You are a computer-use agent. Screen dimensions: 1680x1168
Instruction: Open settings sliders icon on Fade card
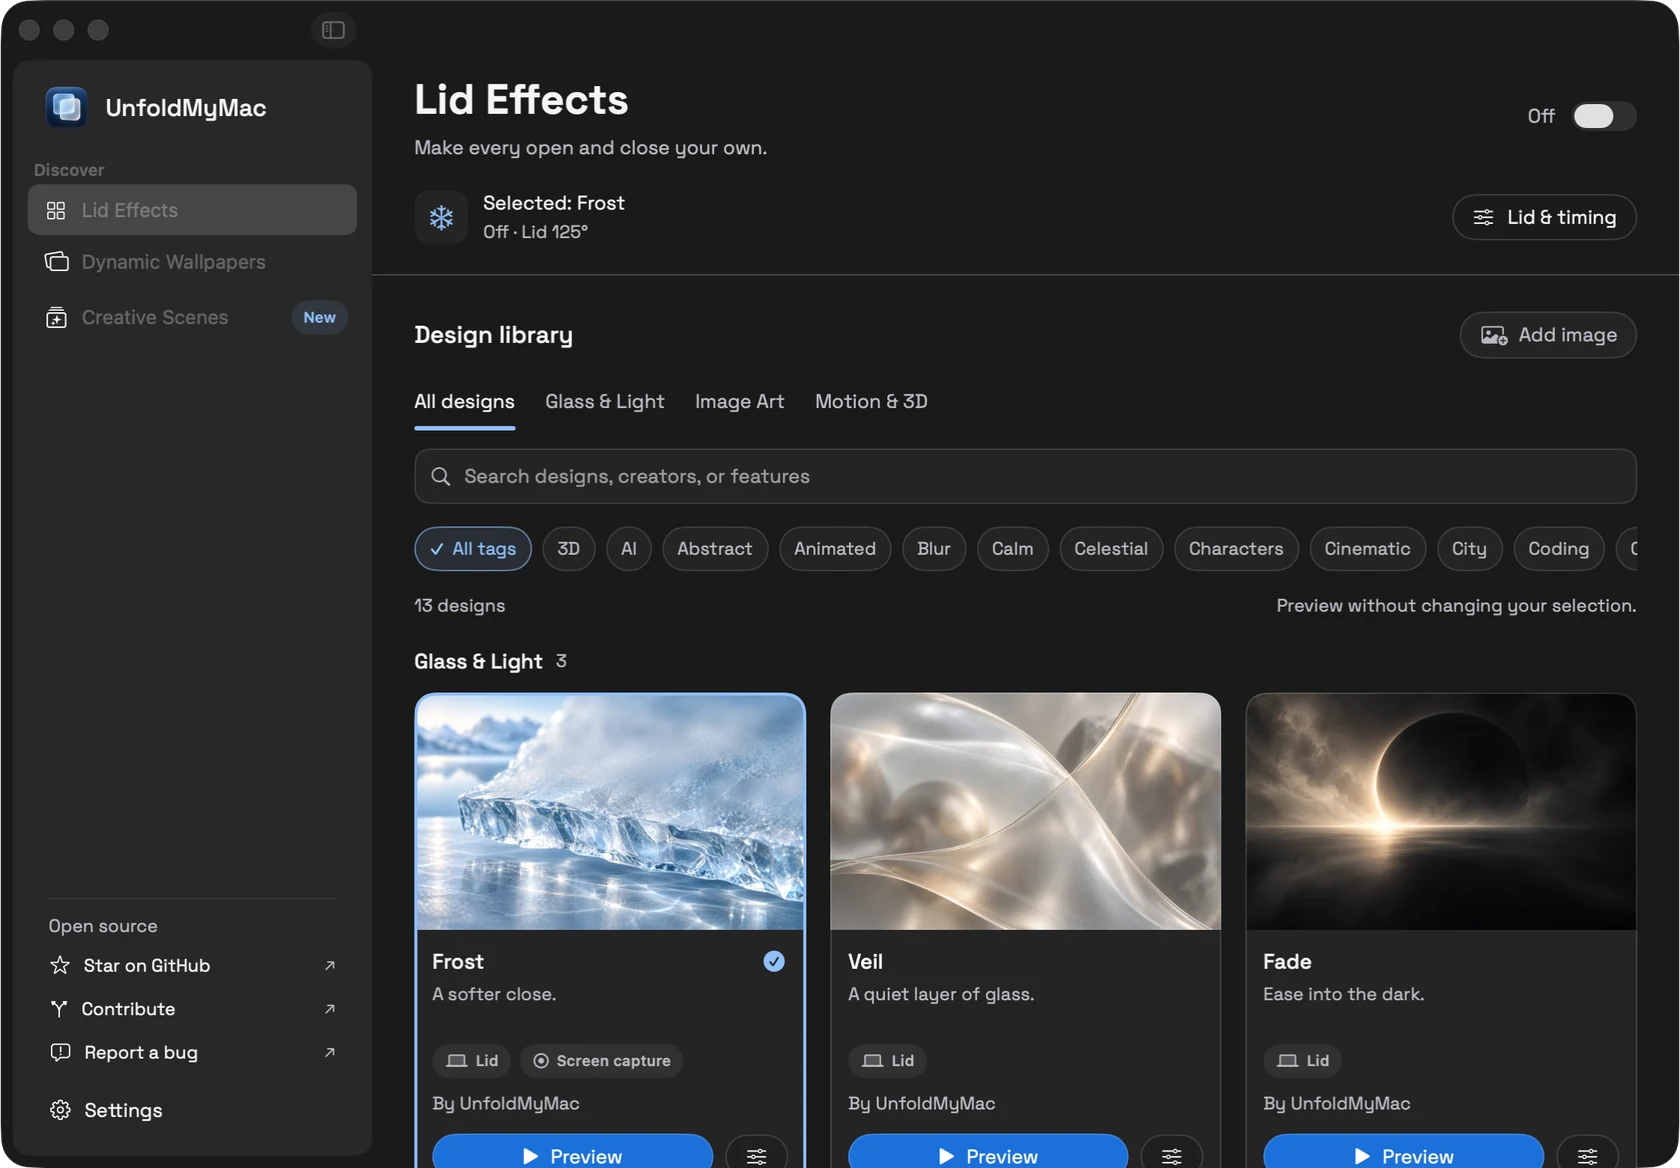click(1587, 1155)
